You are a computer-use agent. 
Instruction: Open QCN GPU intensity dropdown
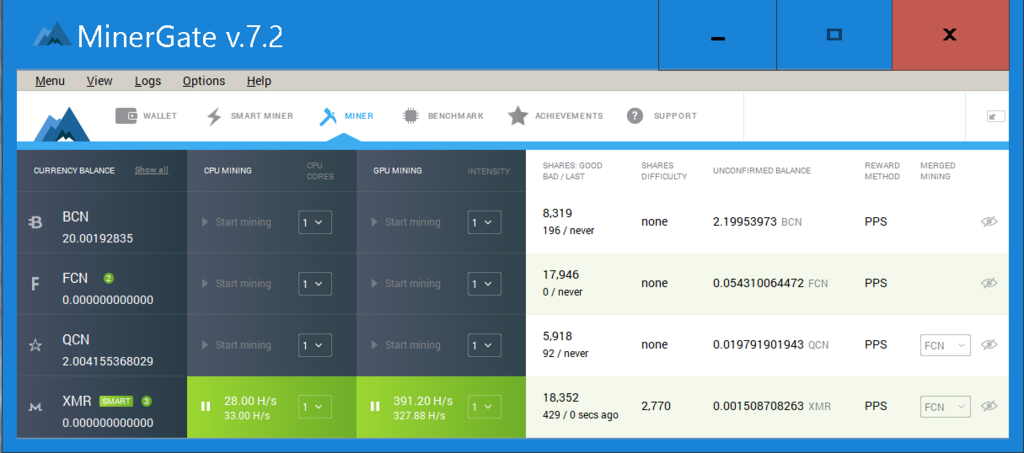point(484,345)
